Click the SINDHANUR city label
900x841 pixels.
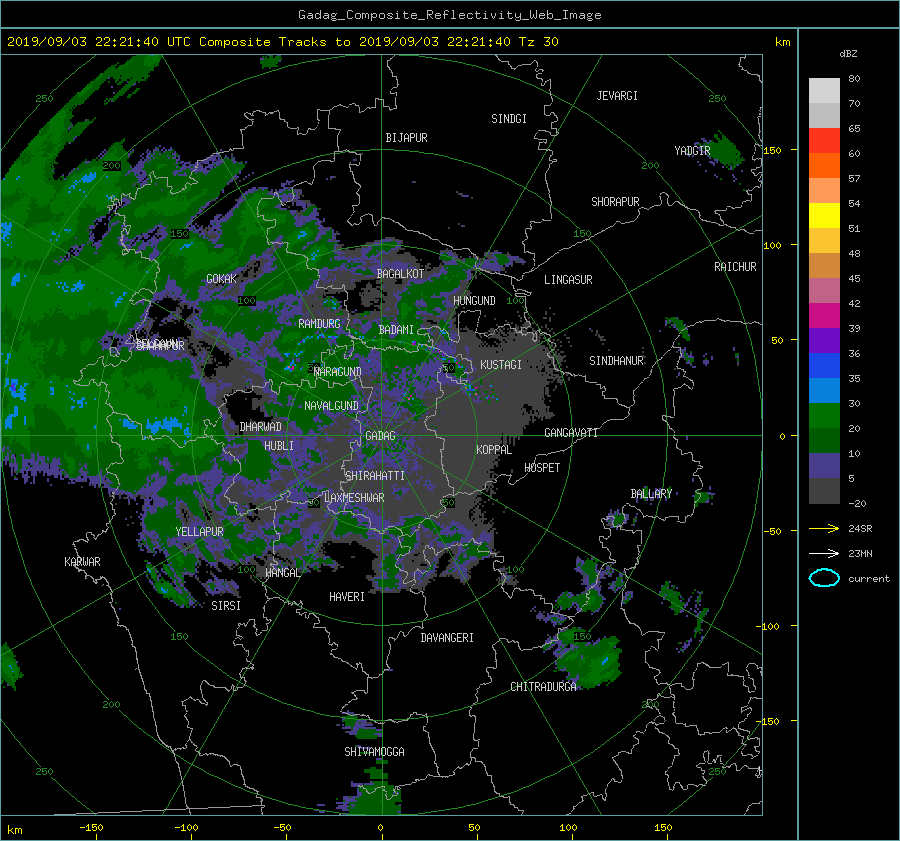[x=616, y=361]
